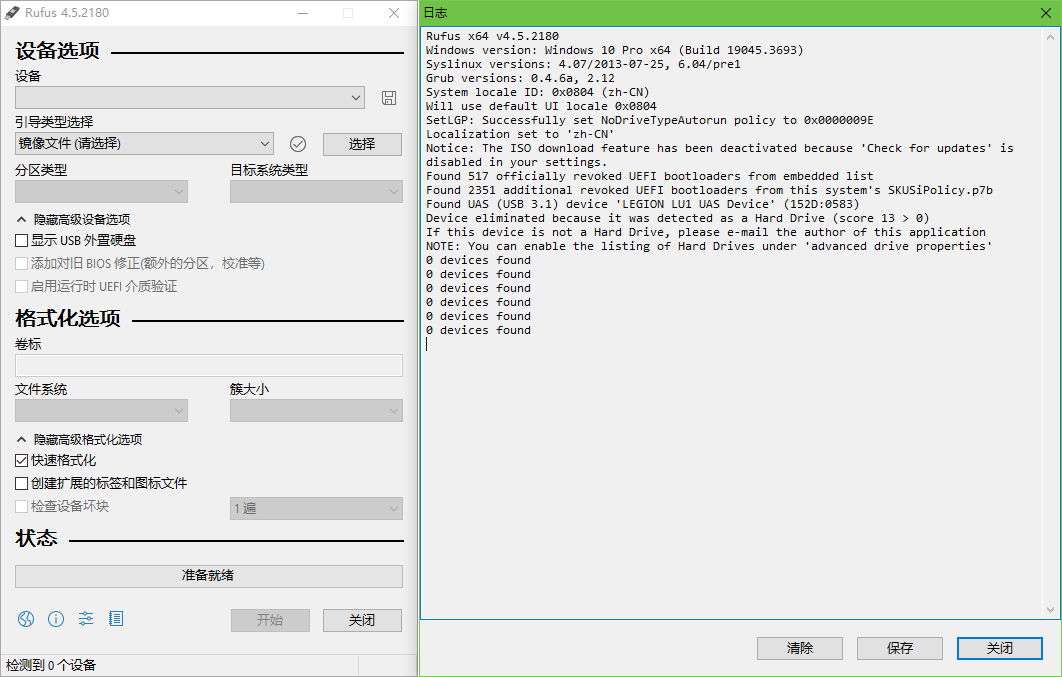The width and height of the screenshot is (1062, 677).
Task: Click the save device image disk icon
Action: (x=389, y=97)
